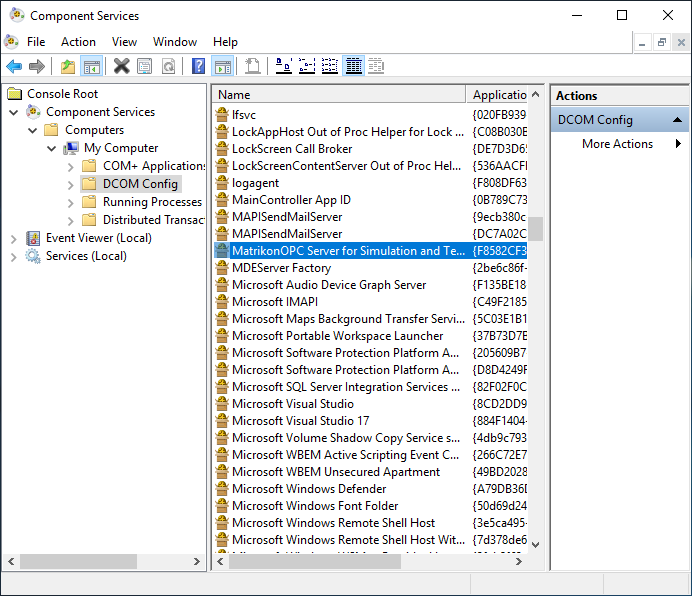Open Help via blue question mark icon
The height and width of the screenshot is (596, 692).
coord(199,67)
